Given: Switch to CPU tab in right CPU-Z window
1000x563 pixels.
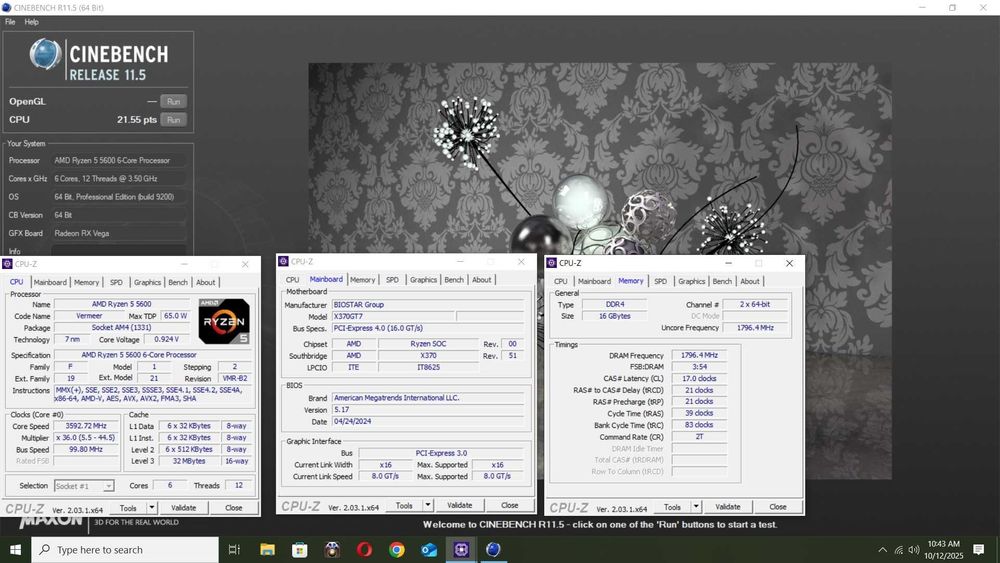Looking at the screenshot, I should click(x=561, y=281).
